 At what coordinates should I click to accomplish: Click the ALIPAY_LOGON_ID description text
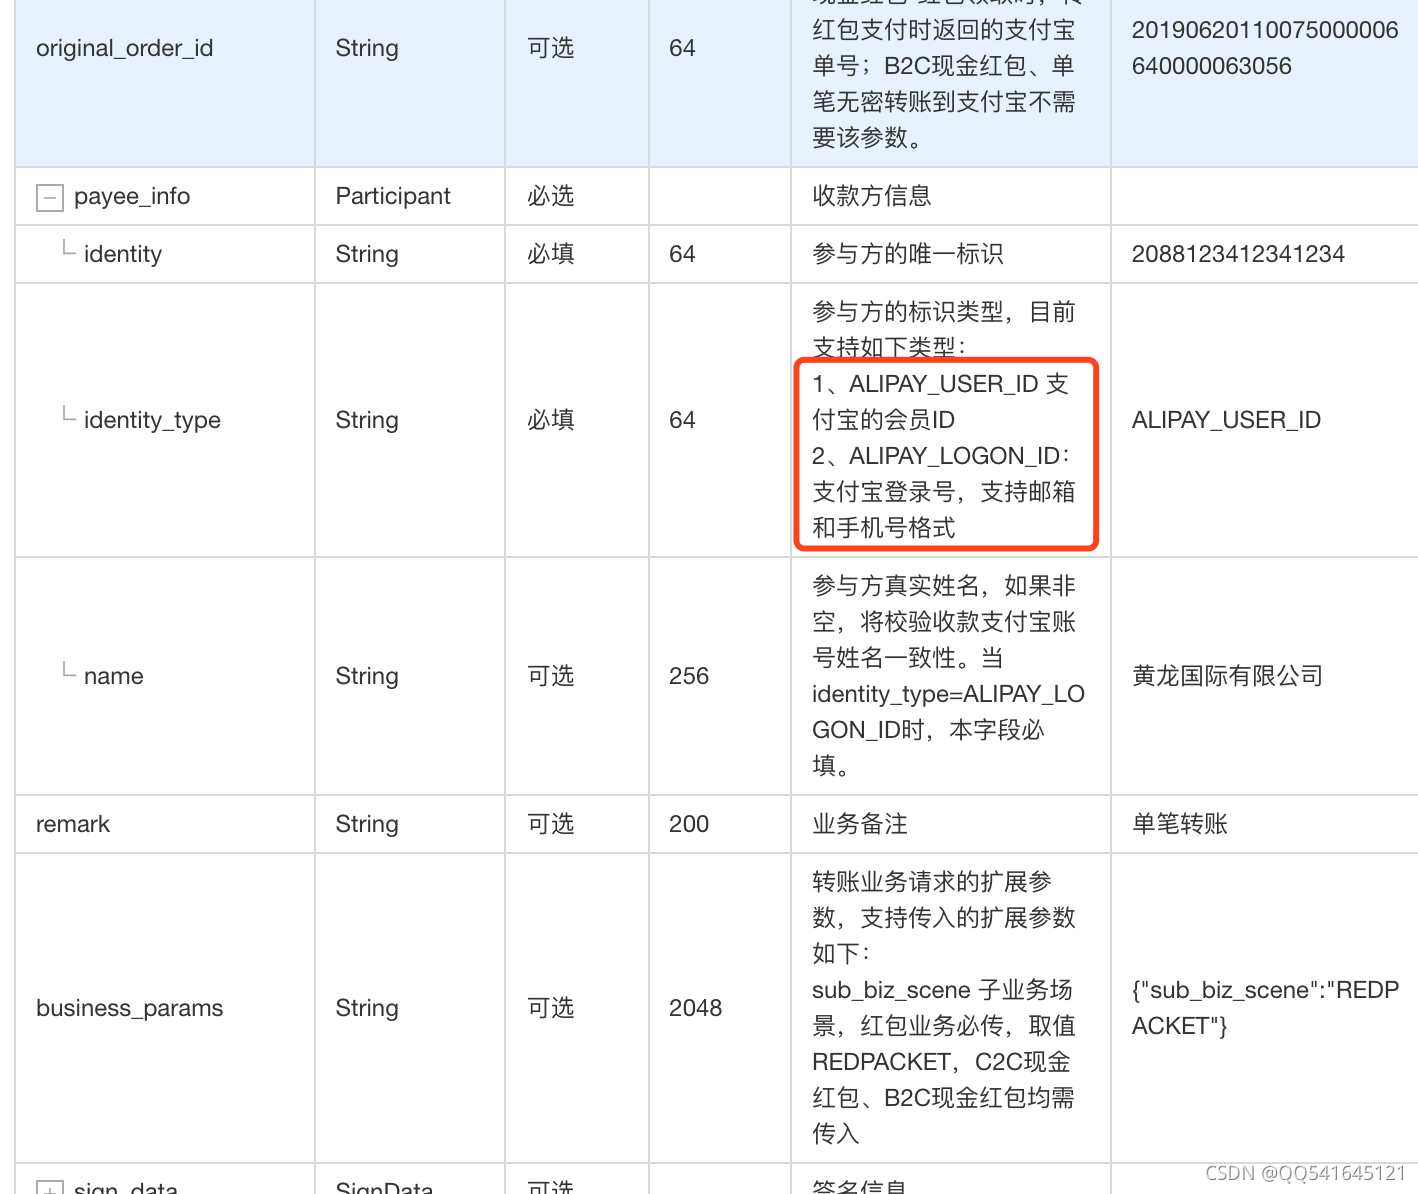[x=944, y=492]
